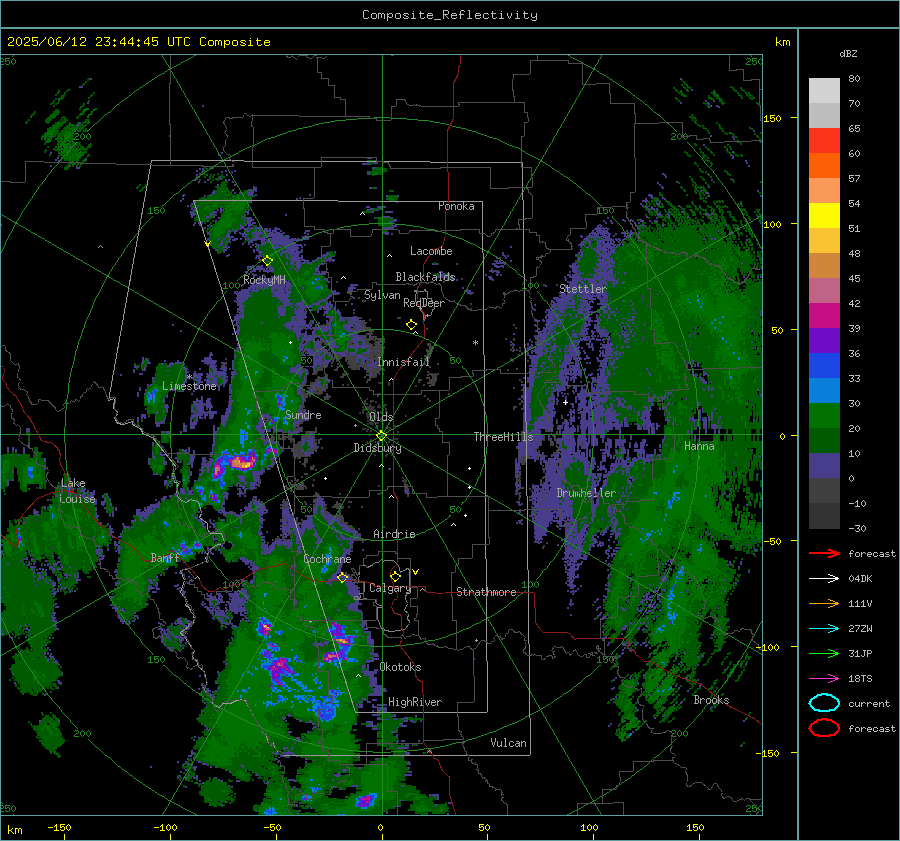Click the yellow radar-site diamond at Didsbury

coord(381,436)
